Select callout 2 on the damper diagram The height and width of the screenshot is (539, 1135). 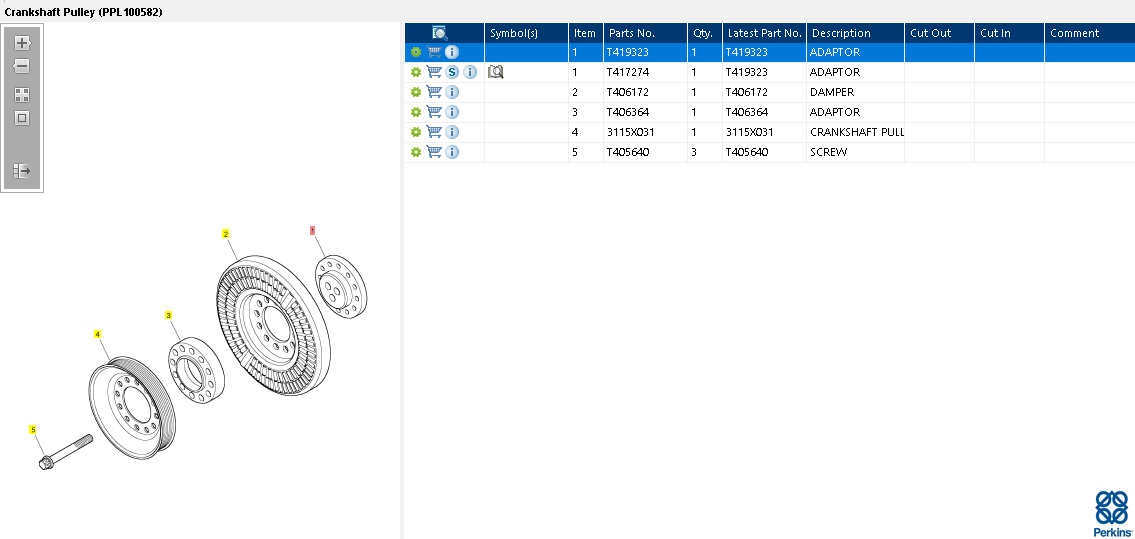click(x=226, y=234)
